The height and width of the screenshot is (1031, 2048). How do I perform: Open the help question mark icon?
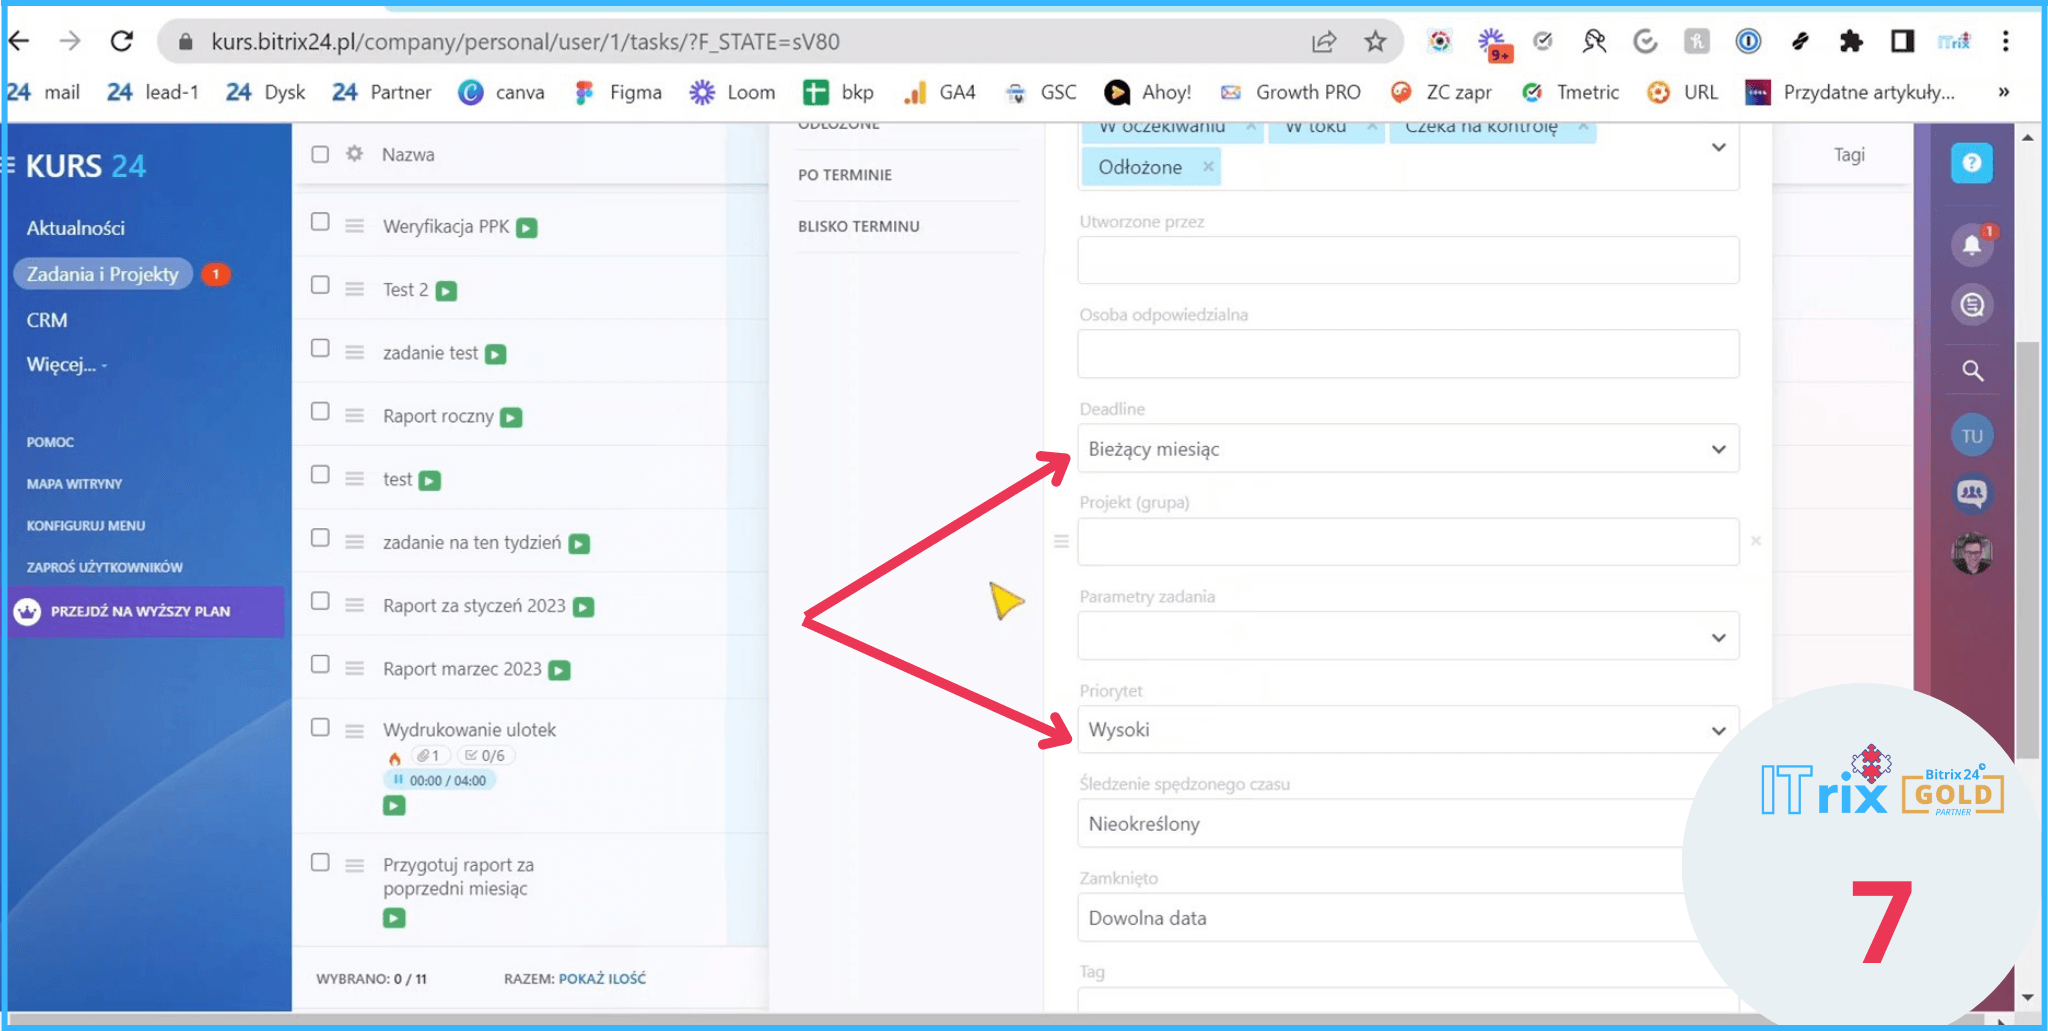click(x=1971, y=163)
